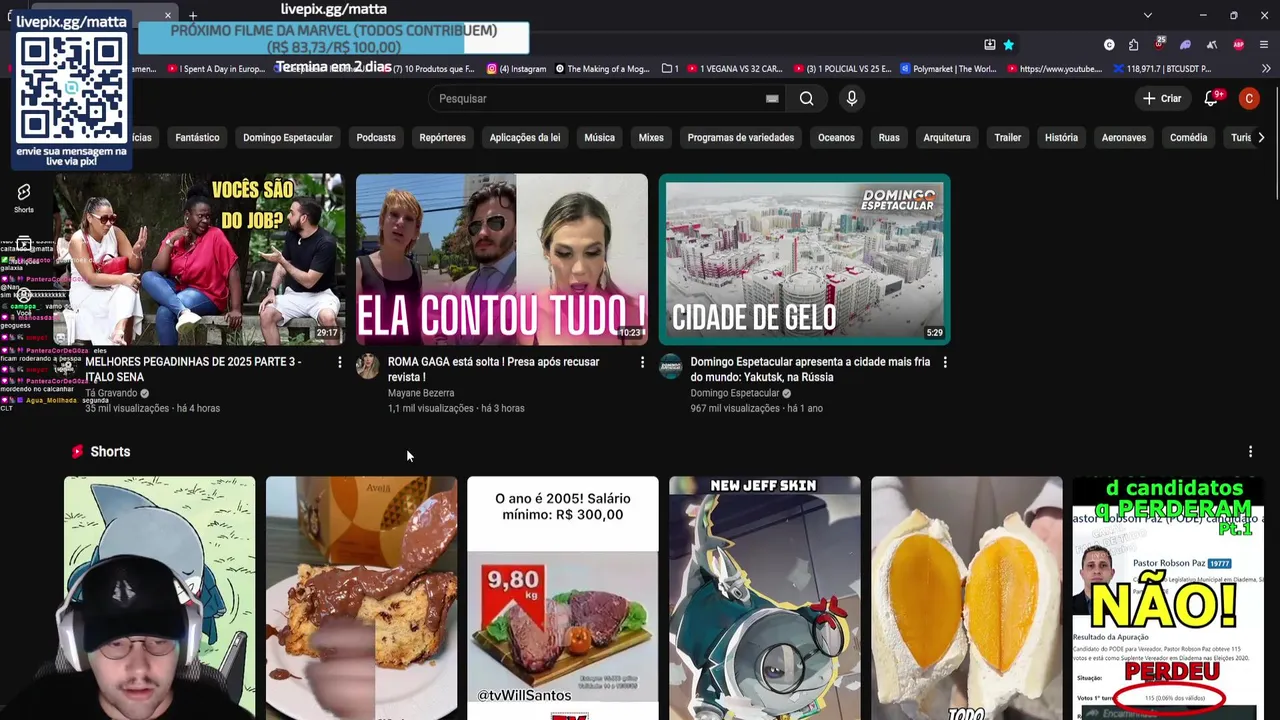Select the Música category chip
The image size is (1280, 720).
point(599,137)
